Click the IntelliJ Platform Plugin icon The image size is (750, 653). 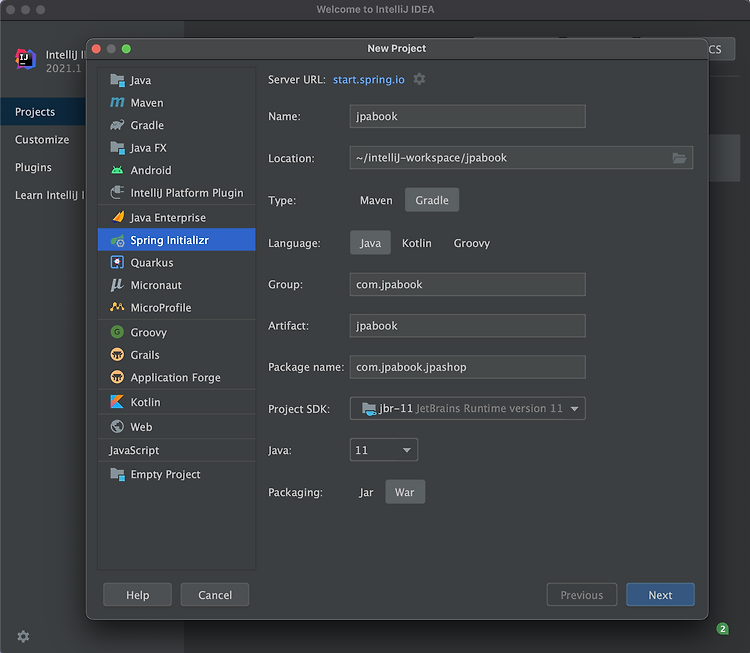[x=117, y=192]
